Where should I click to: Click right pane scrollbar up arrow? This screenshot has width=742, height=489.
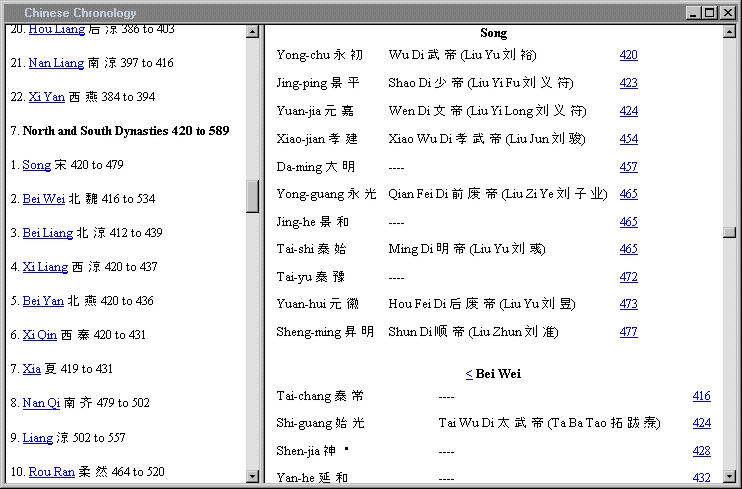coord(729,32)
